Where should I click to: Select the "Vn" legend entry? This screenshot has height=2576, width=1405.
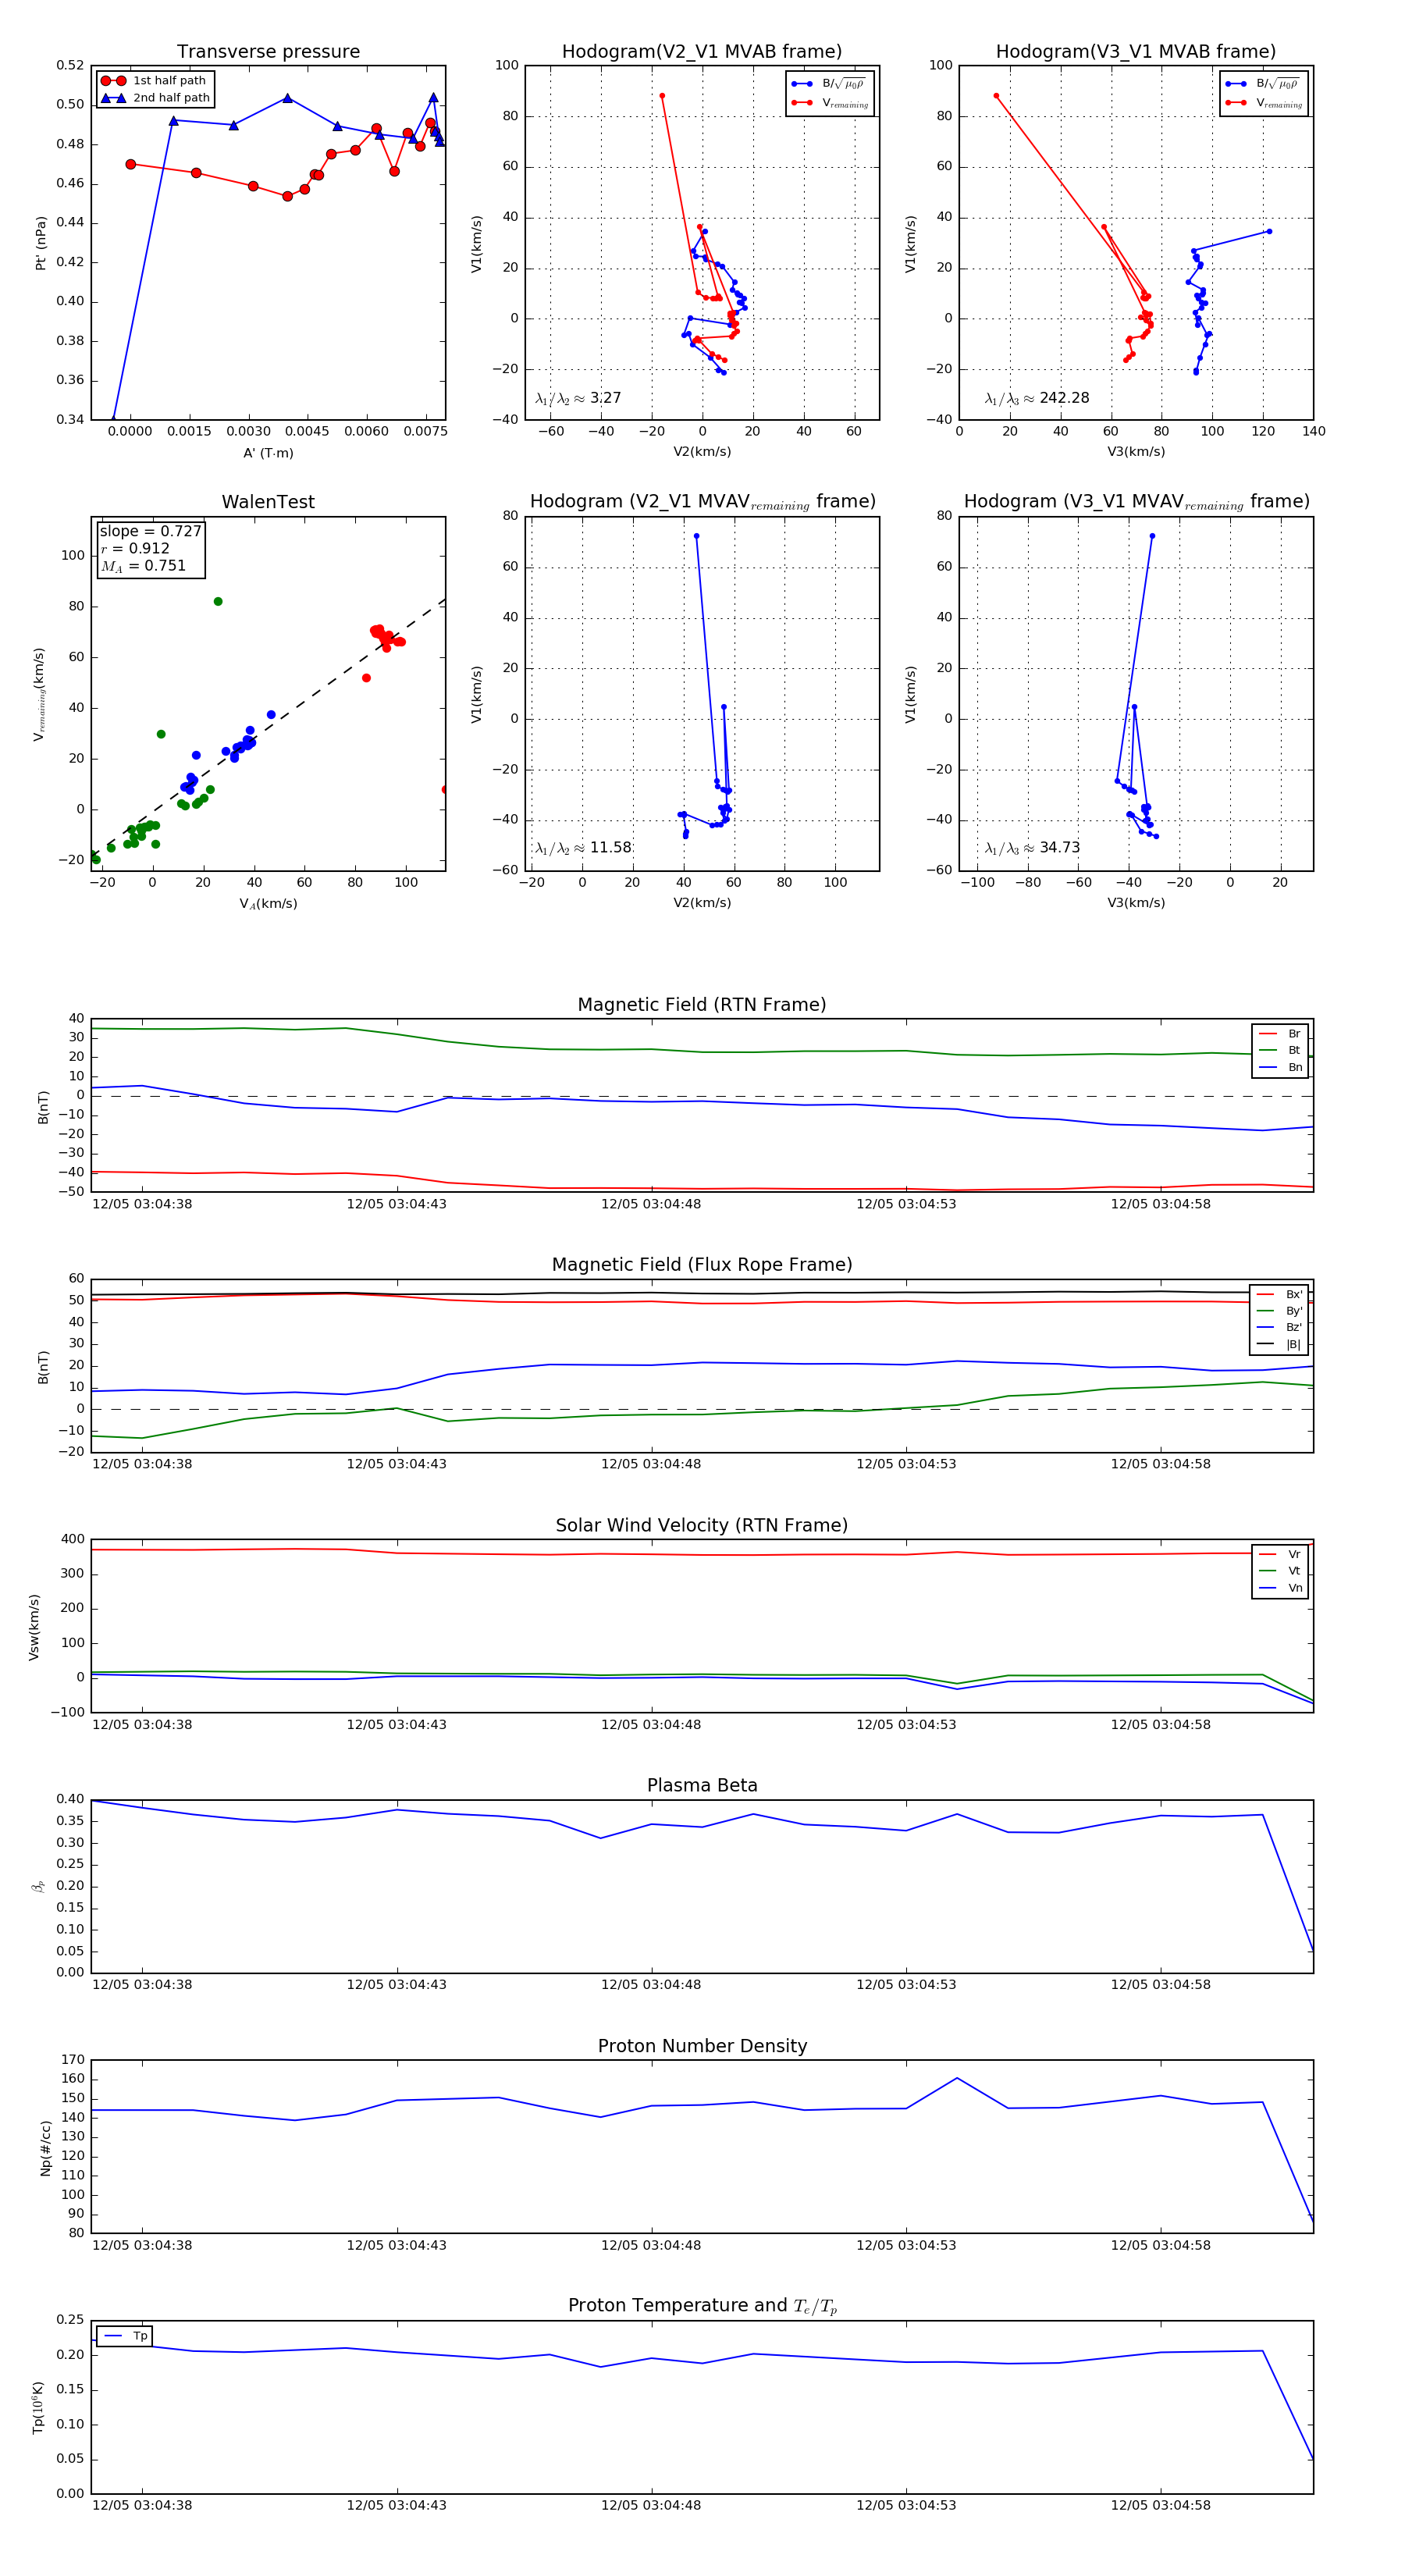pyautogui.click(x=1280, y=1588)
